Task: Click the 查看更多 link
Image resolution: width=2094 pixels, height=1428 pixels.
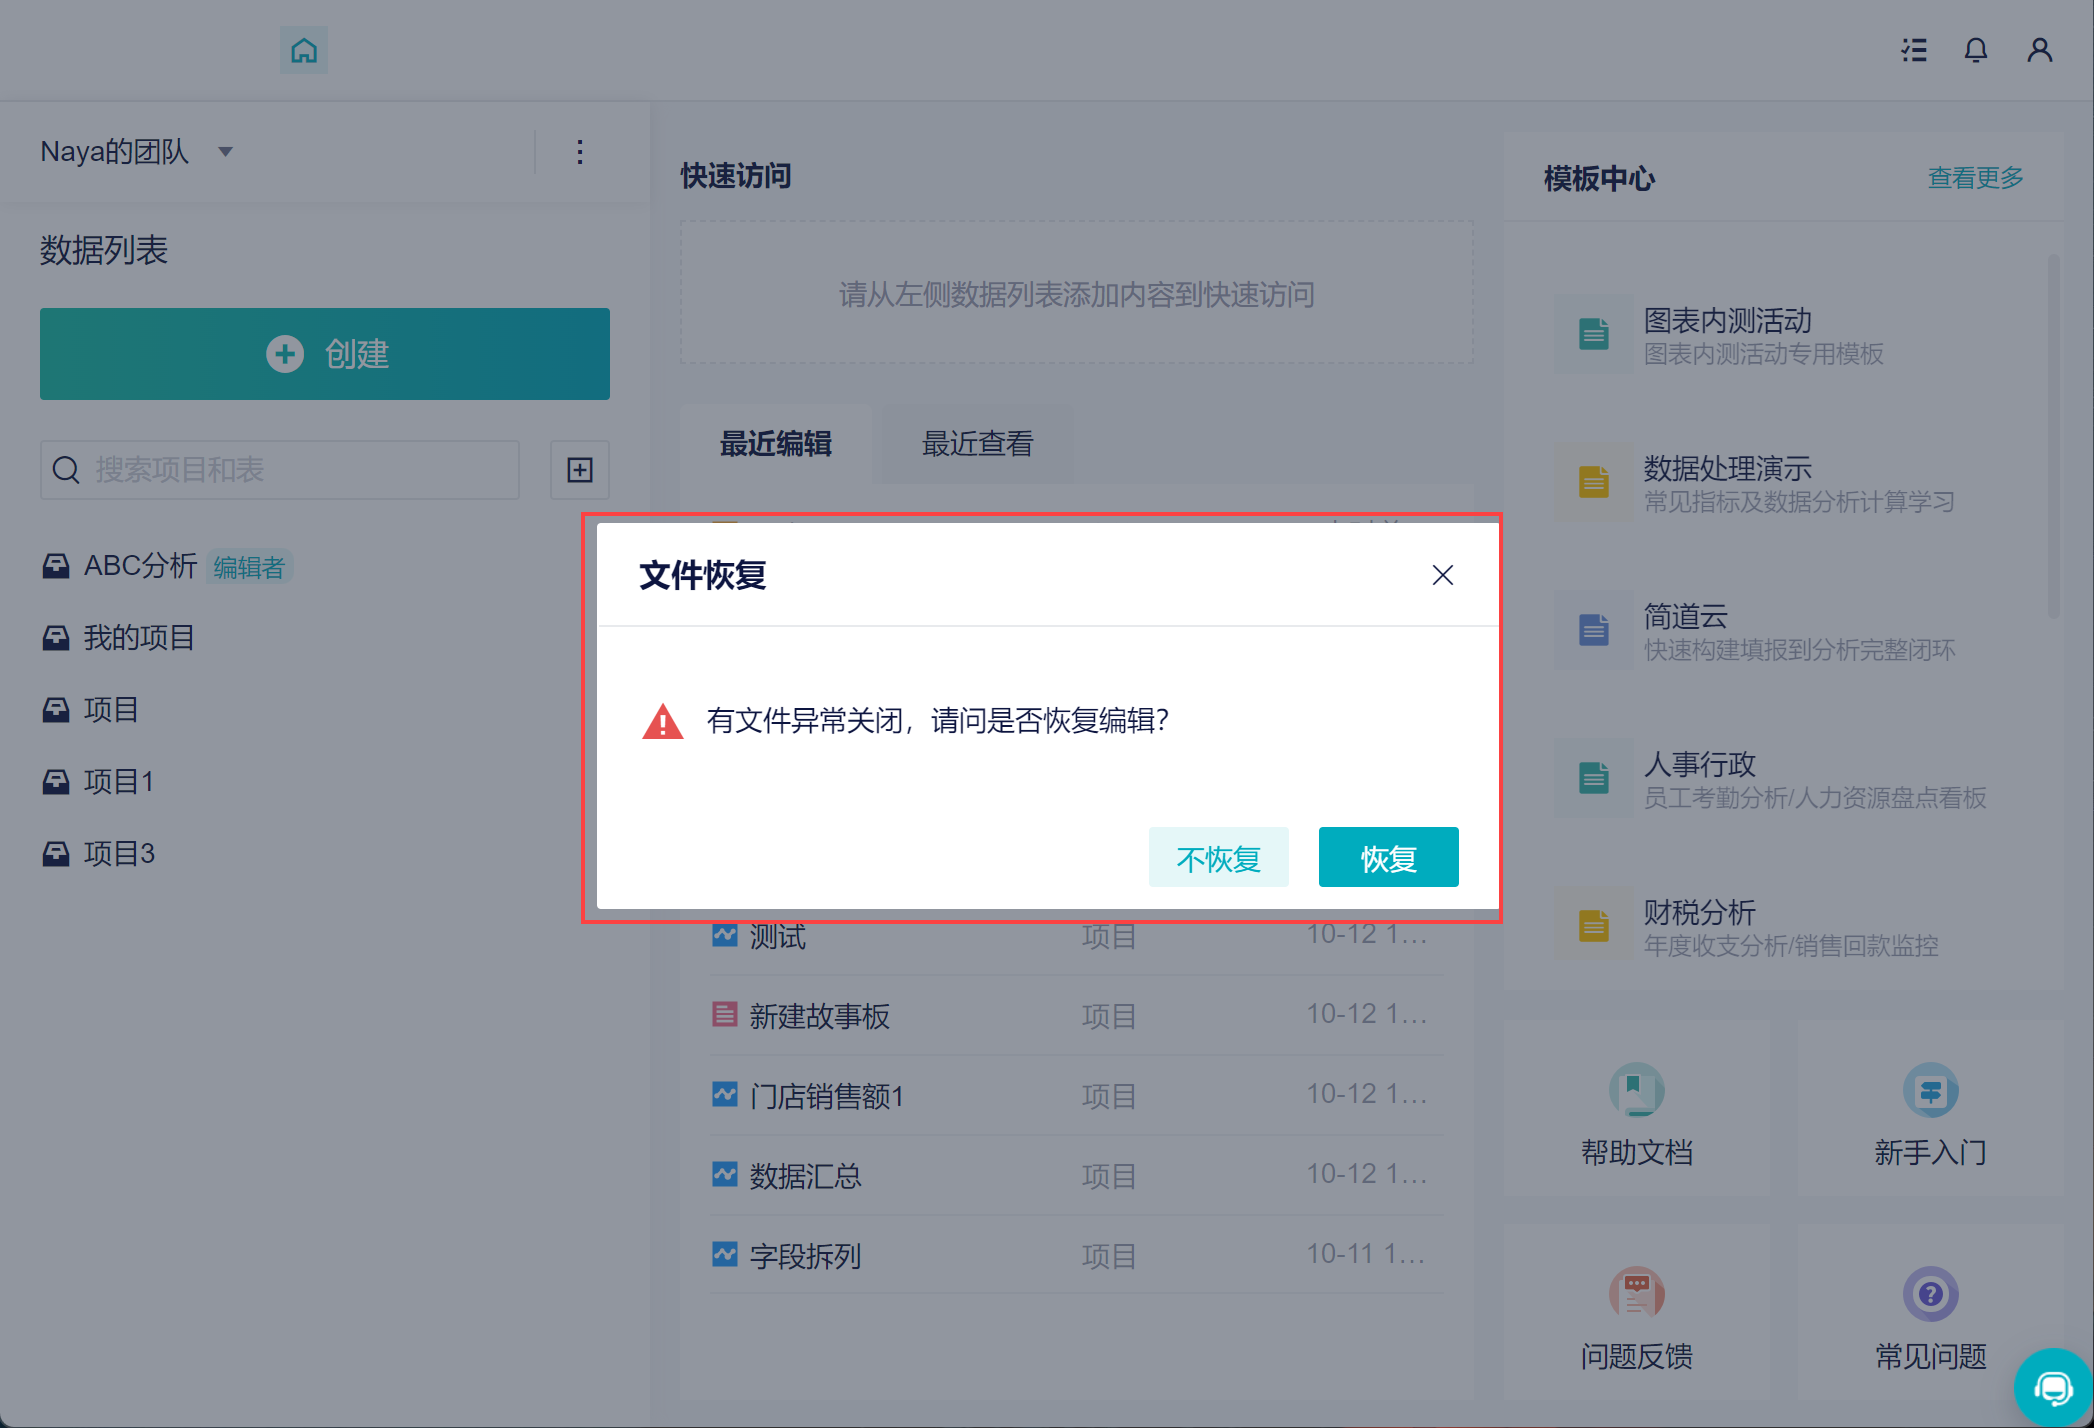Action: (x=1975, y=178)
